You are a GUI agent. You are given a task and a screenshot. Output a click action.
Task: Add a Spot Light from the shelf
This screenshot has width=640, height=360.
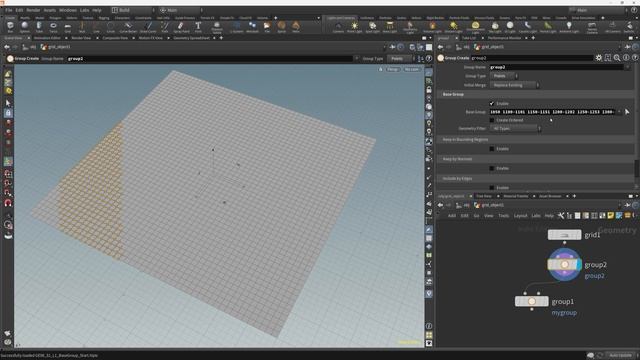(372, 27)
